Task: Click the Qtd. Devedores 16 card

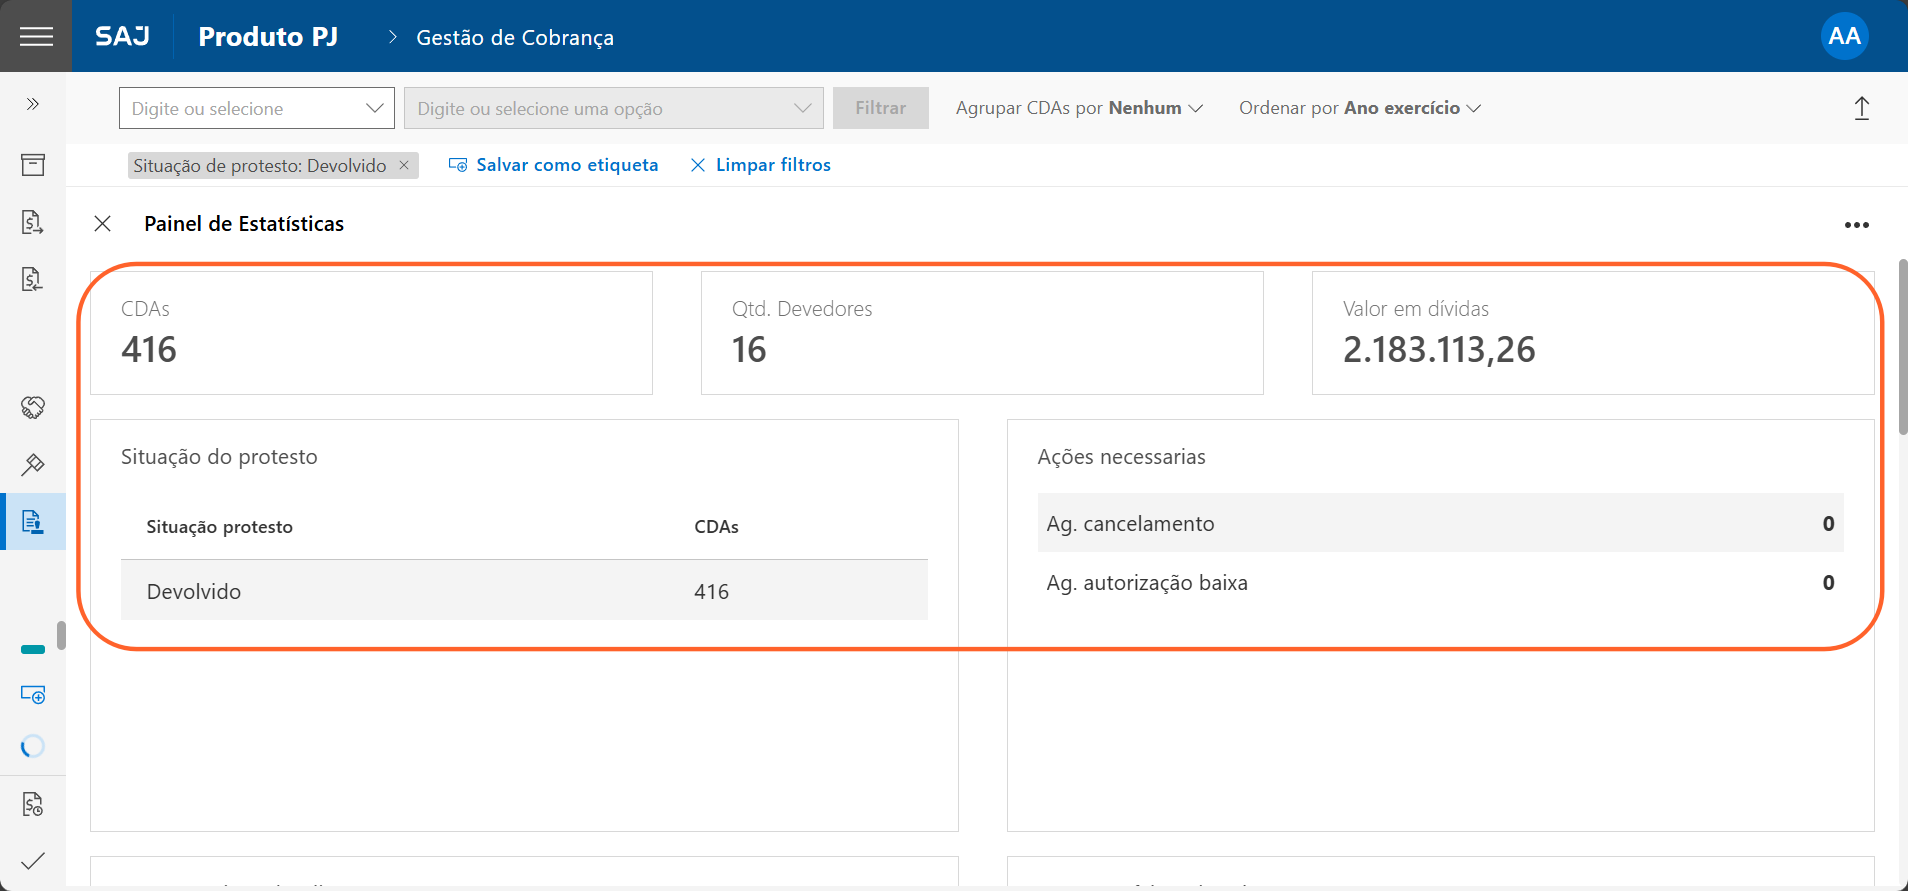Action: tap(982, 333)
